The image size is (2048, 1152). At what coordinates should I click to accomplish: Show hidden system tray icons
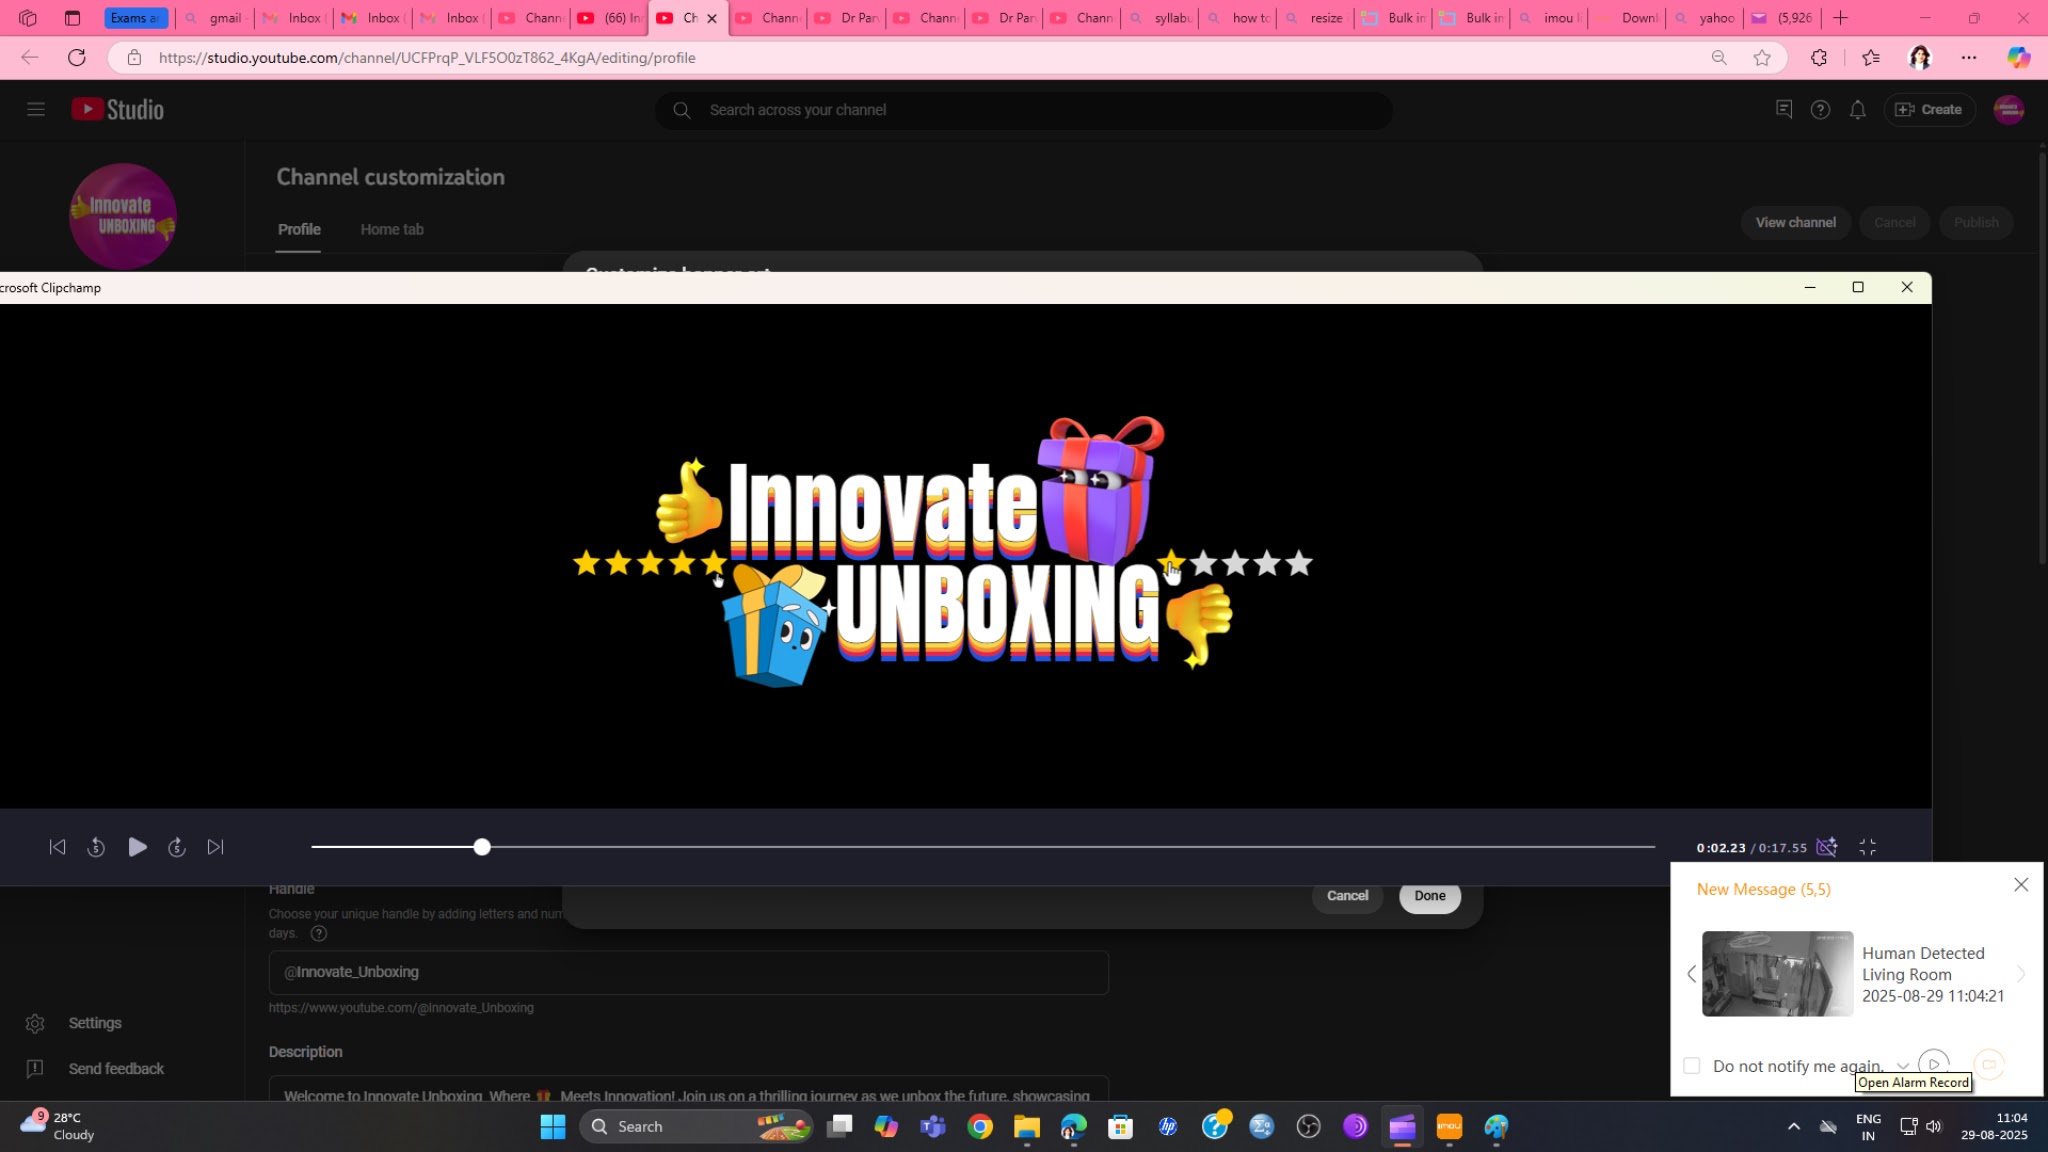[1794, 1127]
